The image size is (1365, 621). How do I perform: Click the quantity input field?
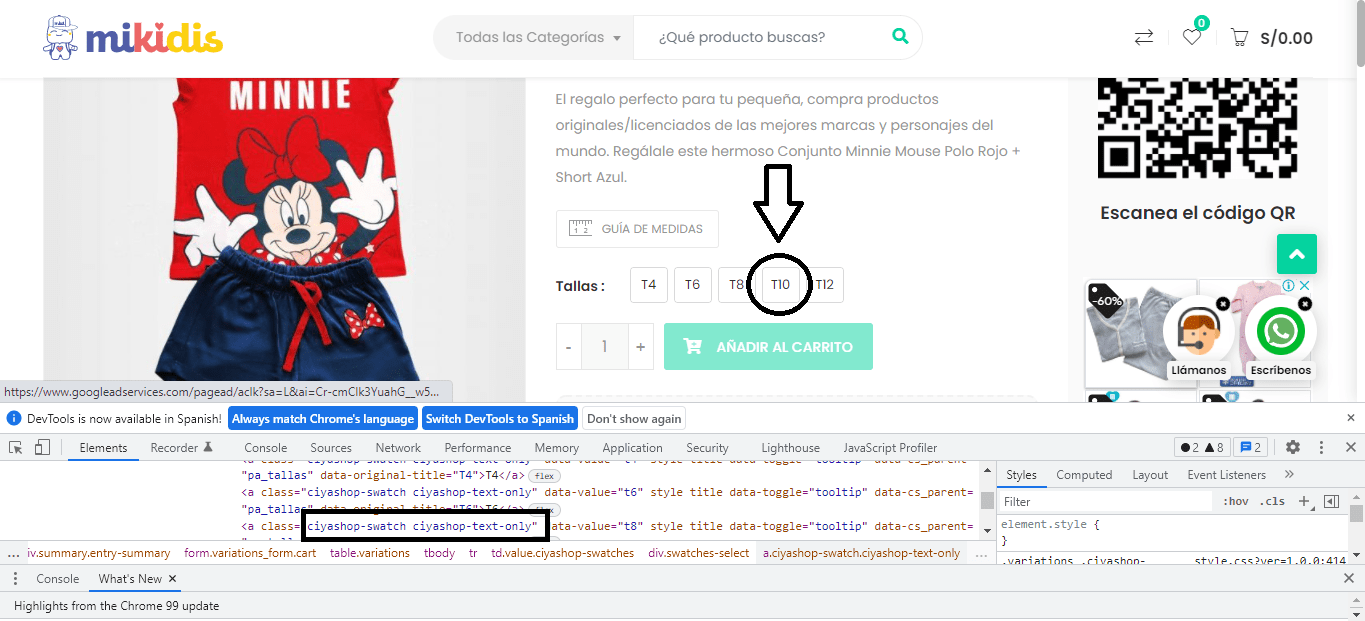(x=605, y=347)
